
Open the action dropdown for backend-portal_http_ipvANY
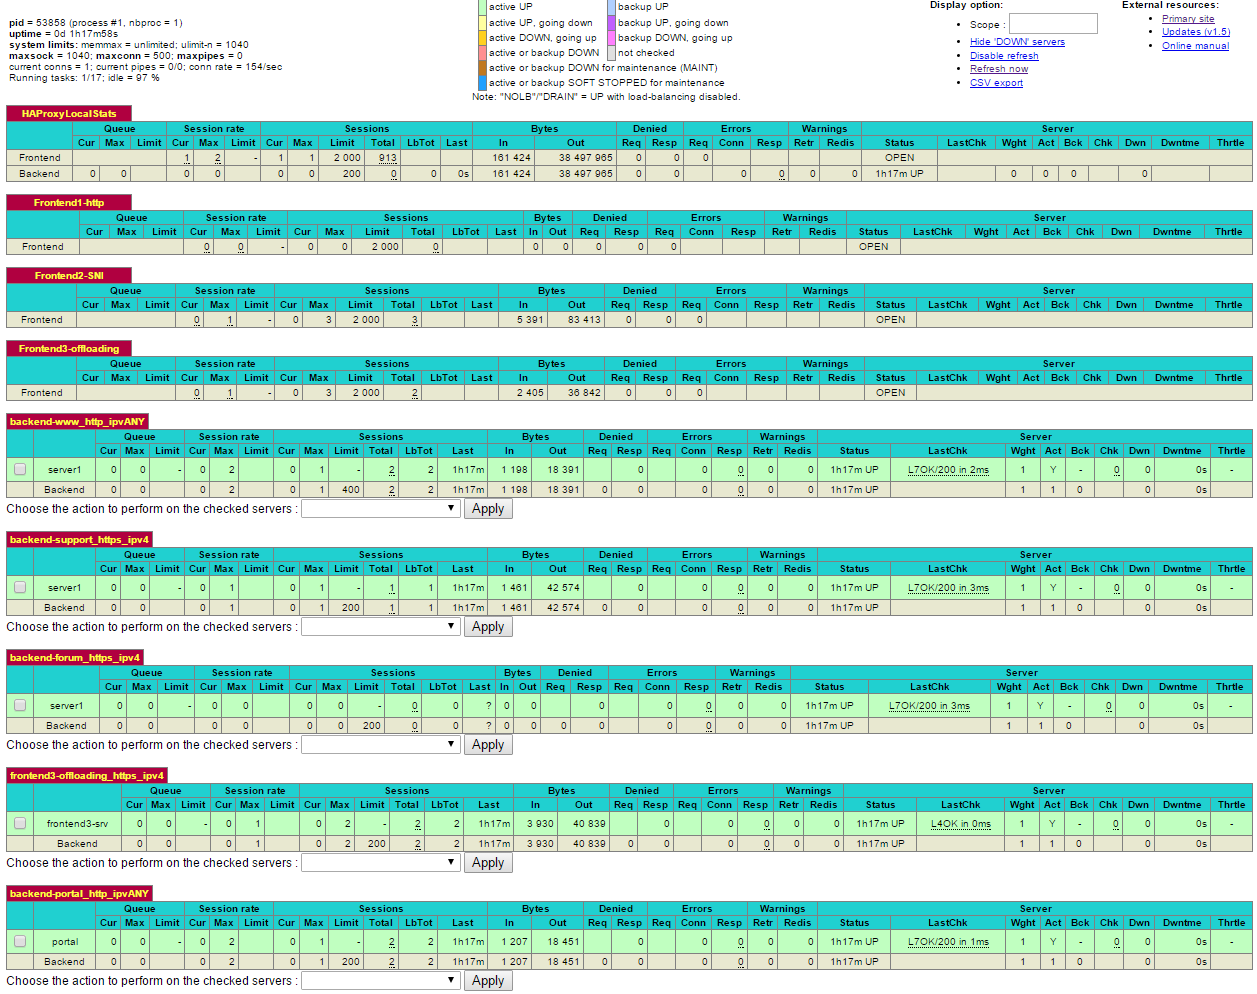(x=380, y=981)
